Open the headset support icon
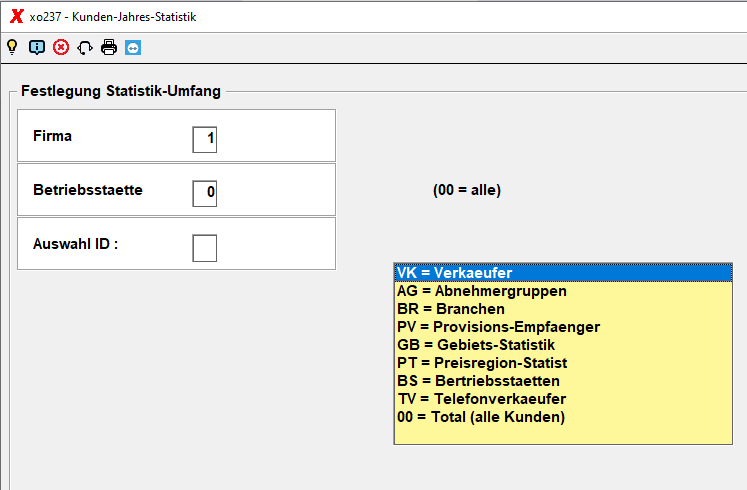This screenshot has width=747, height=490. click(x=85, y=48)
